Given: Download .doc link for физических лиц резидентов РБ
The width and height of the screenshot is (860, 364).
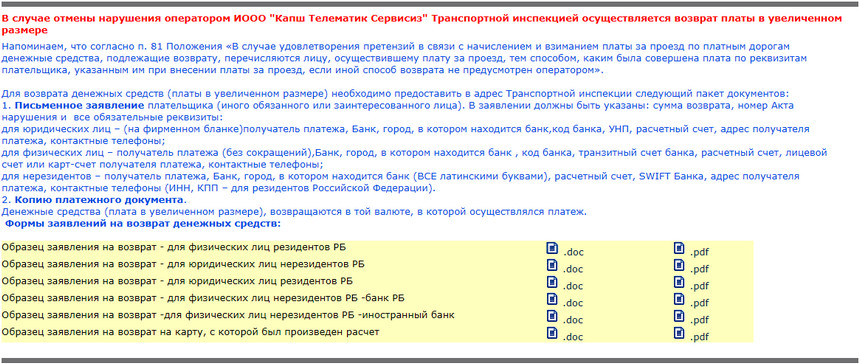Looking at the screenshot, I should click(573, 252).
